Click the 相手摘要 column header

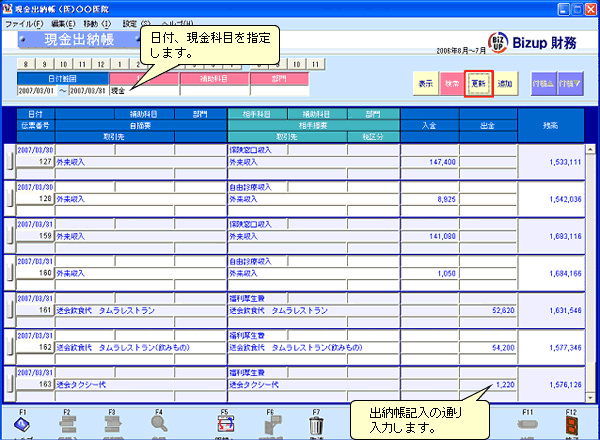[313, 125]
